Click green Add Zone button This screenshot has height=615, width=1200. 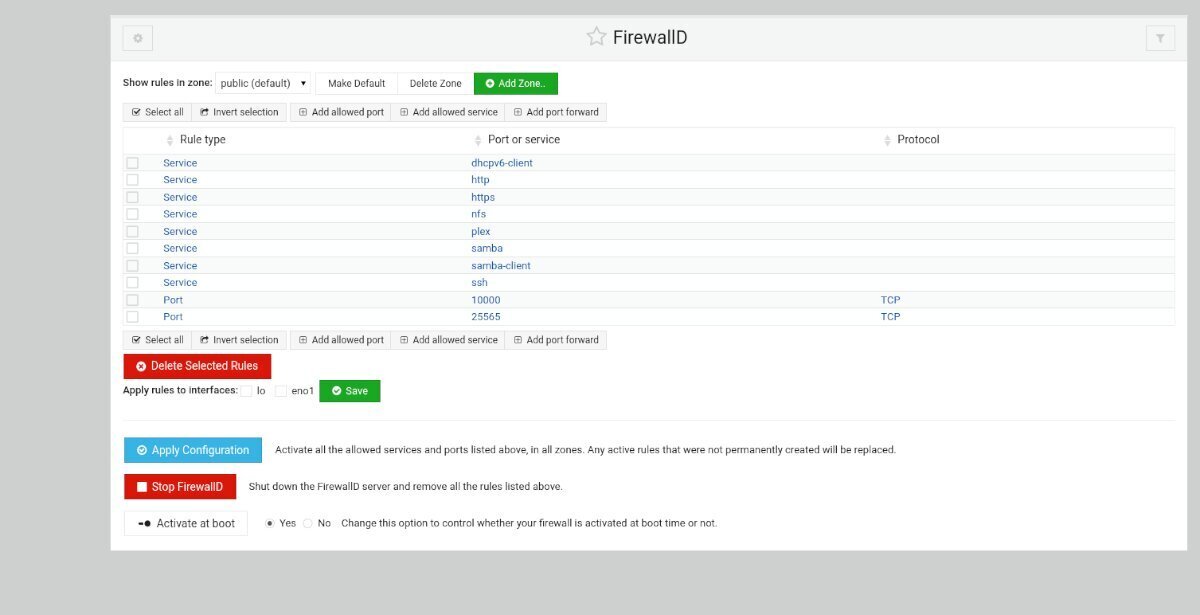[516, 83]
